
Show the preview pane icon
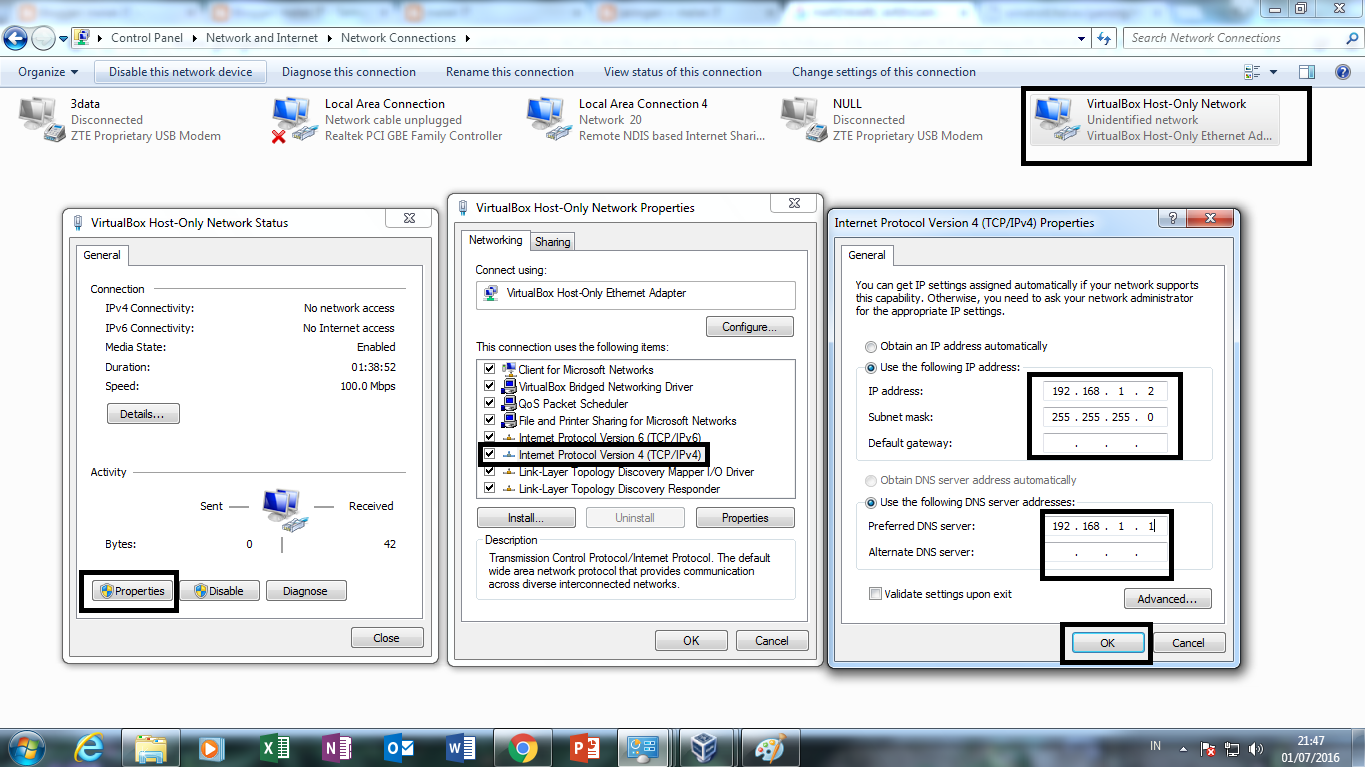coord(1307,72)
